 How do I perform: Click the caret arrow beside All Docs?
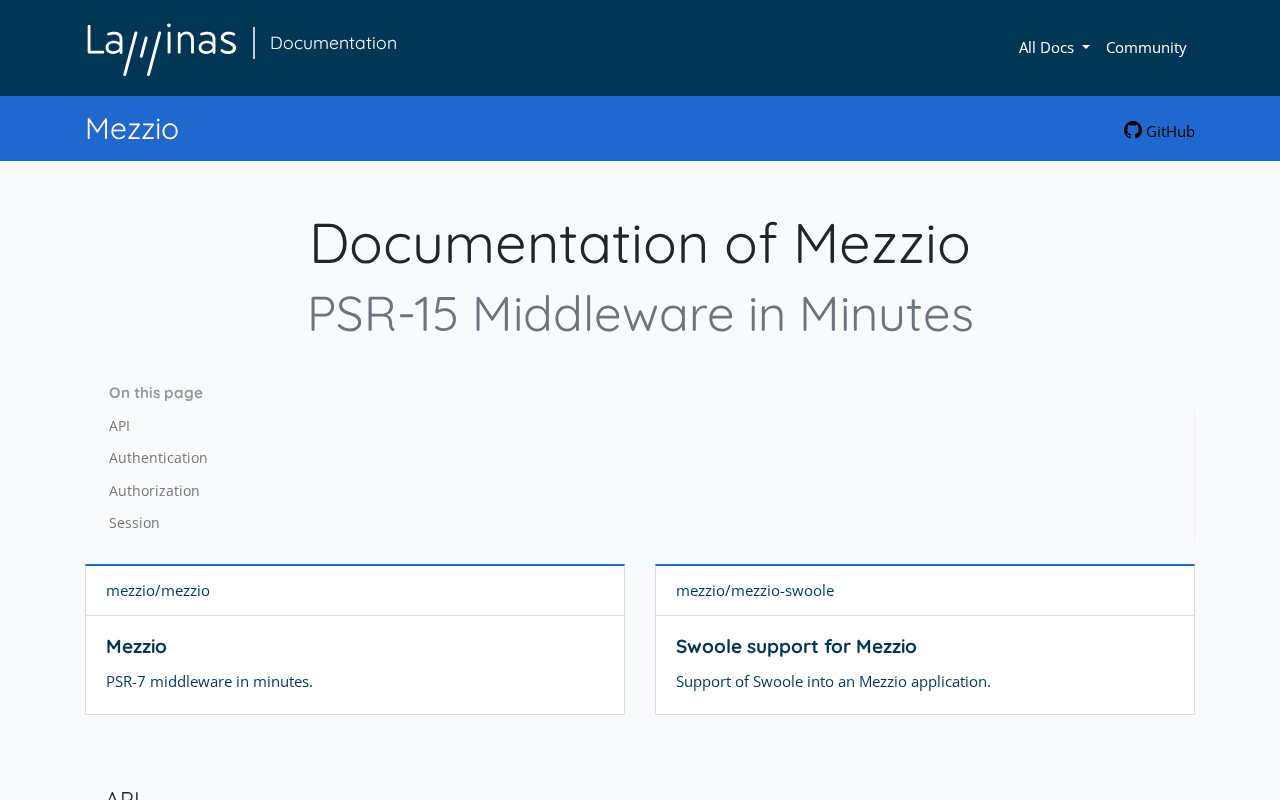click(x=1086, y=48)
